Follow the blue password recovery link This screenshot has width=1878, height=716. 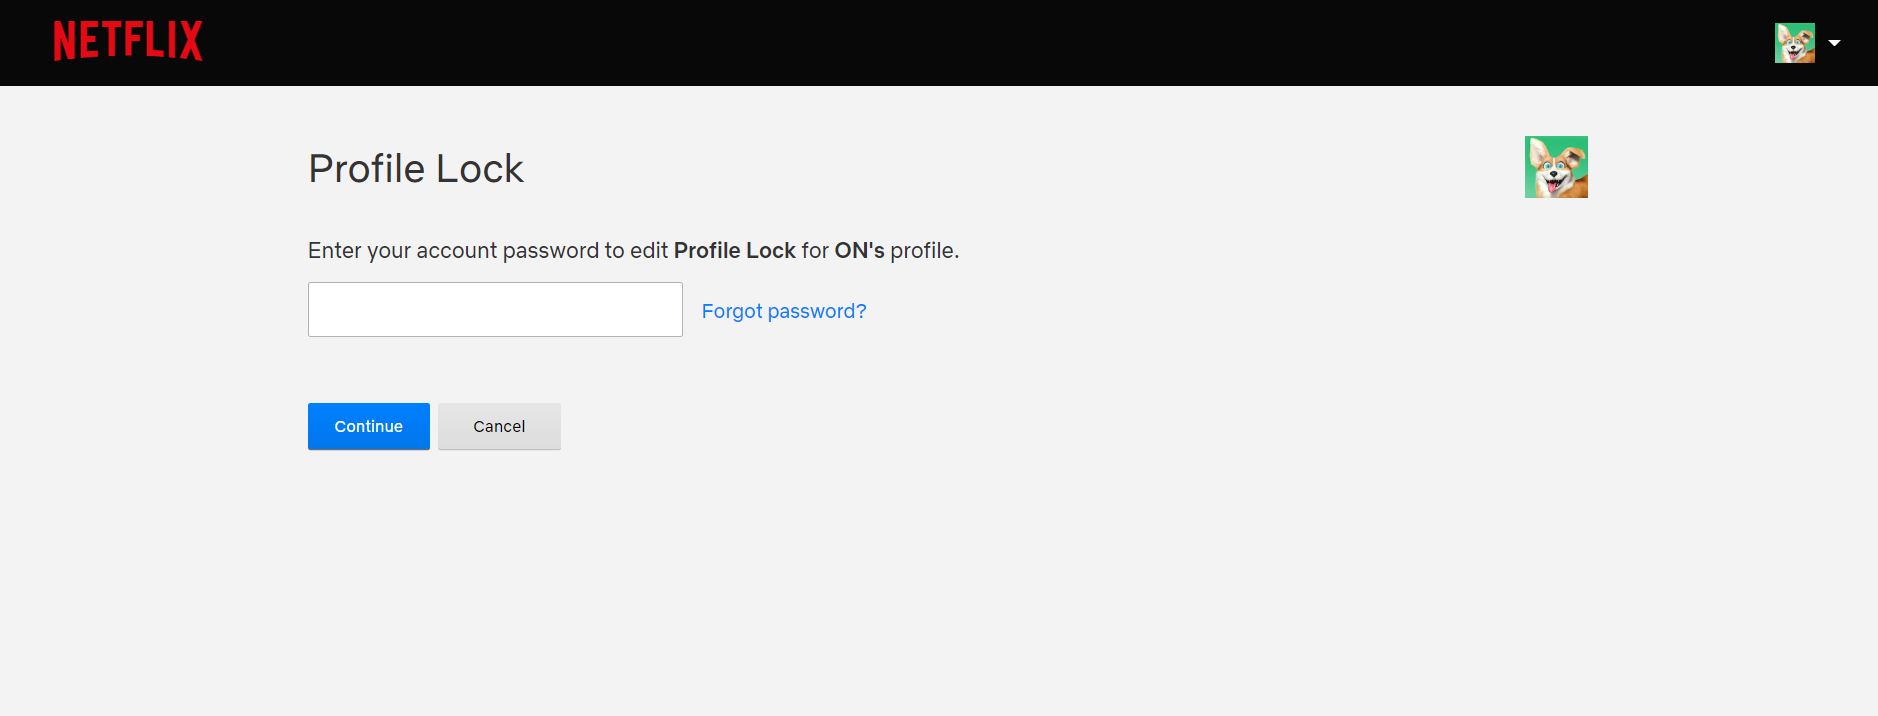pyautogui.click(x=783, y=311)
